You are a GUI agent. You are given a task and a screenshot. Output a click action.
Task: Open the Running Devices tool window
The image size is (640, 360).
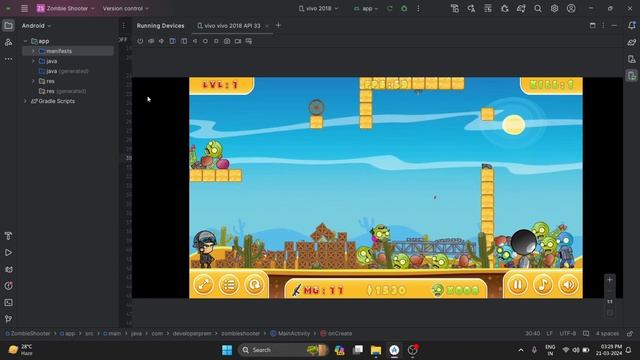click(x=632, y=76)
